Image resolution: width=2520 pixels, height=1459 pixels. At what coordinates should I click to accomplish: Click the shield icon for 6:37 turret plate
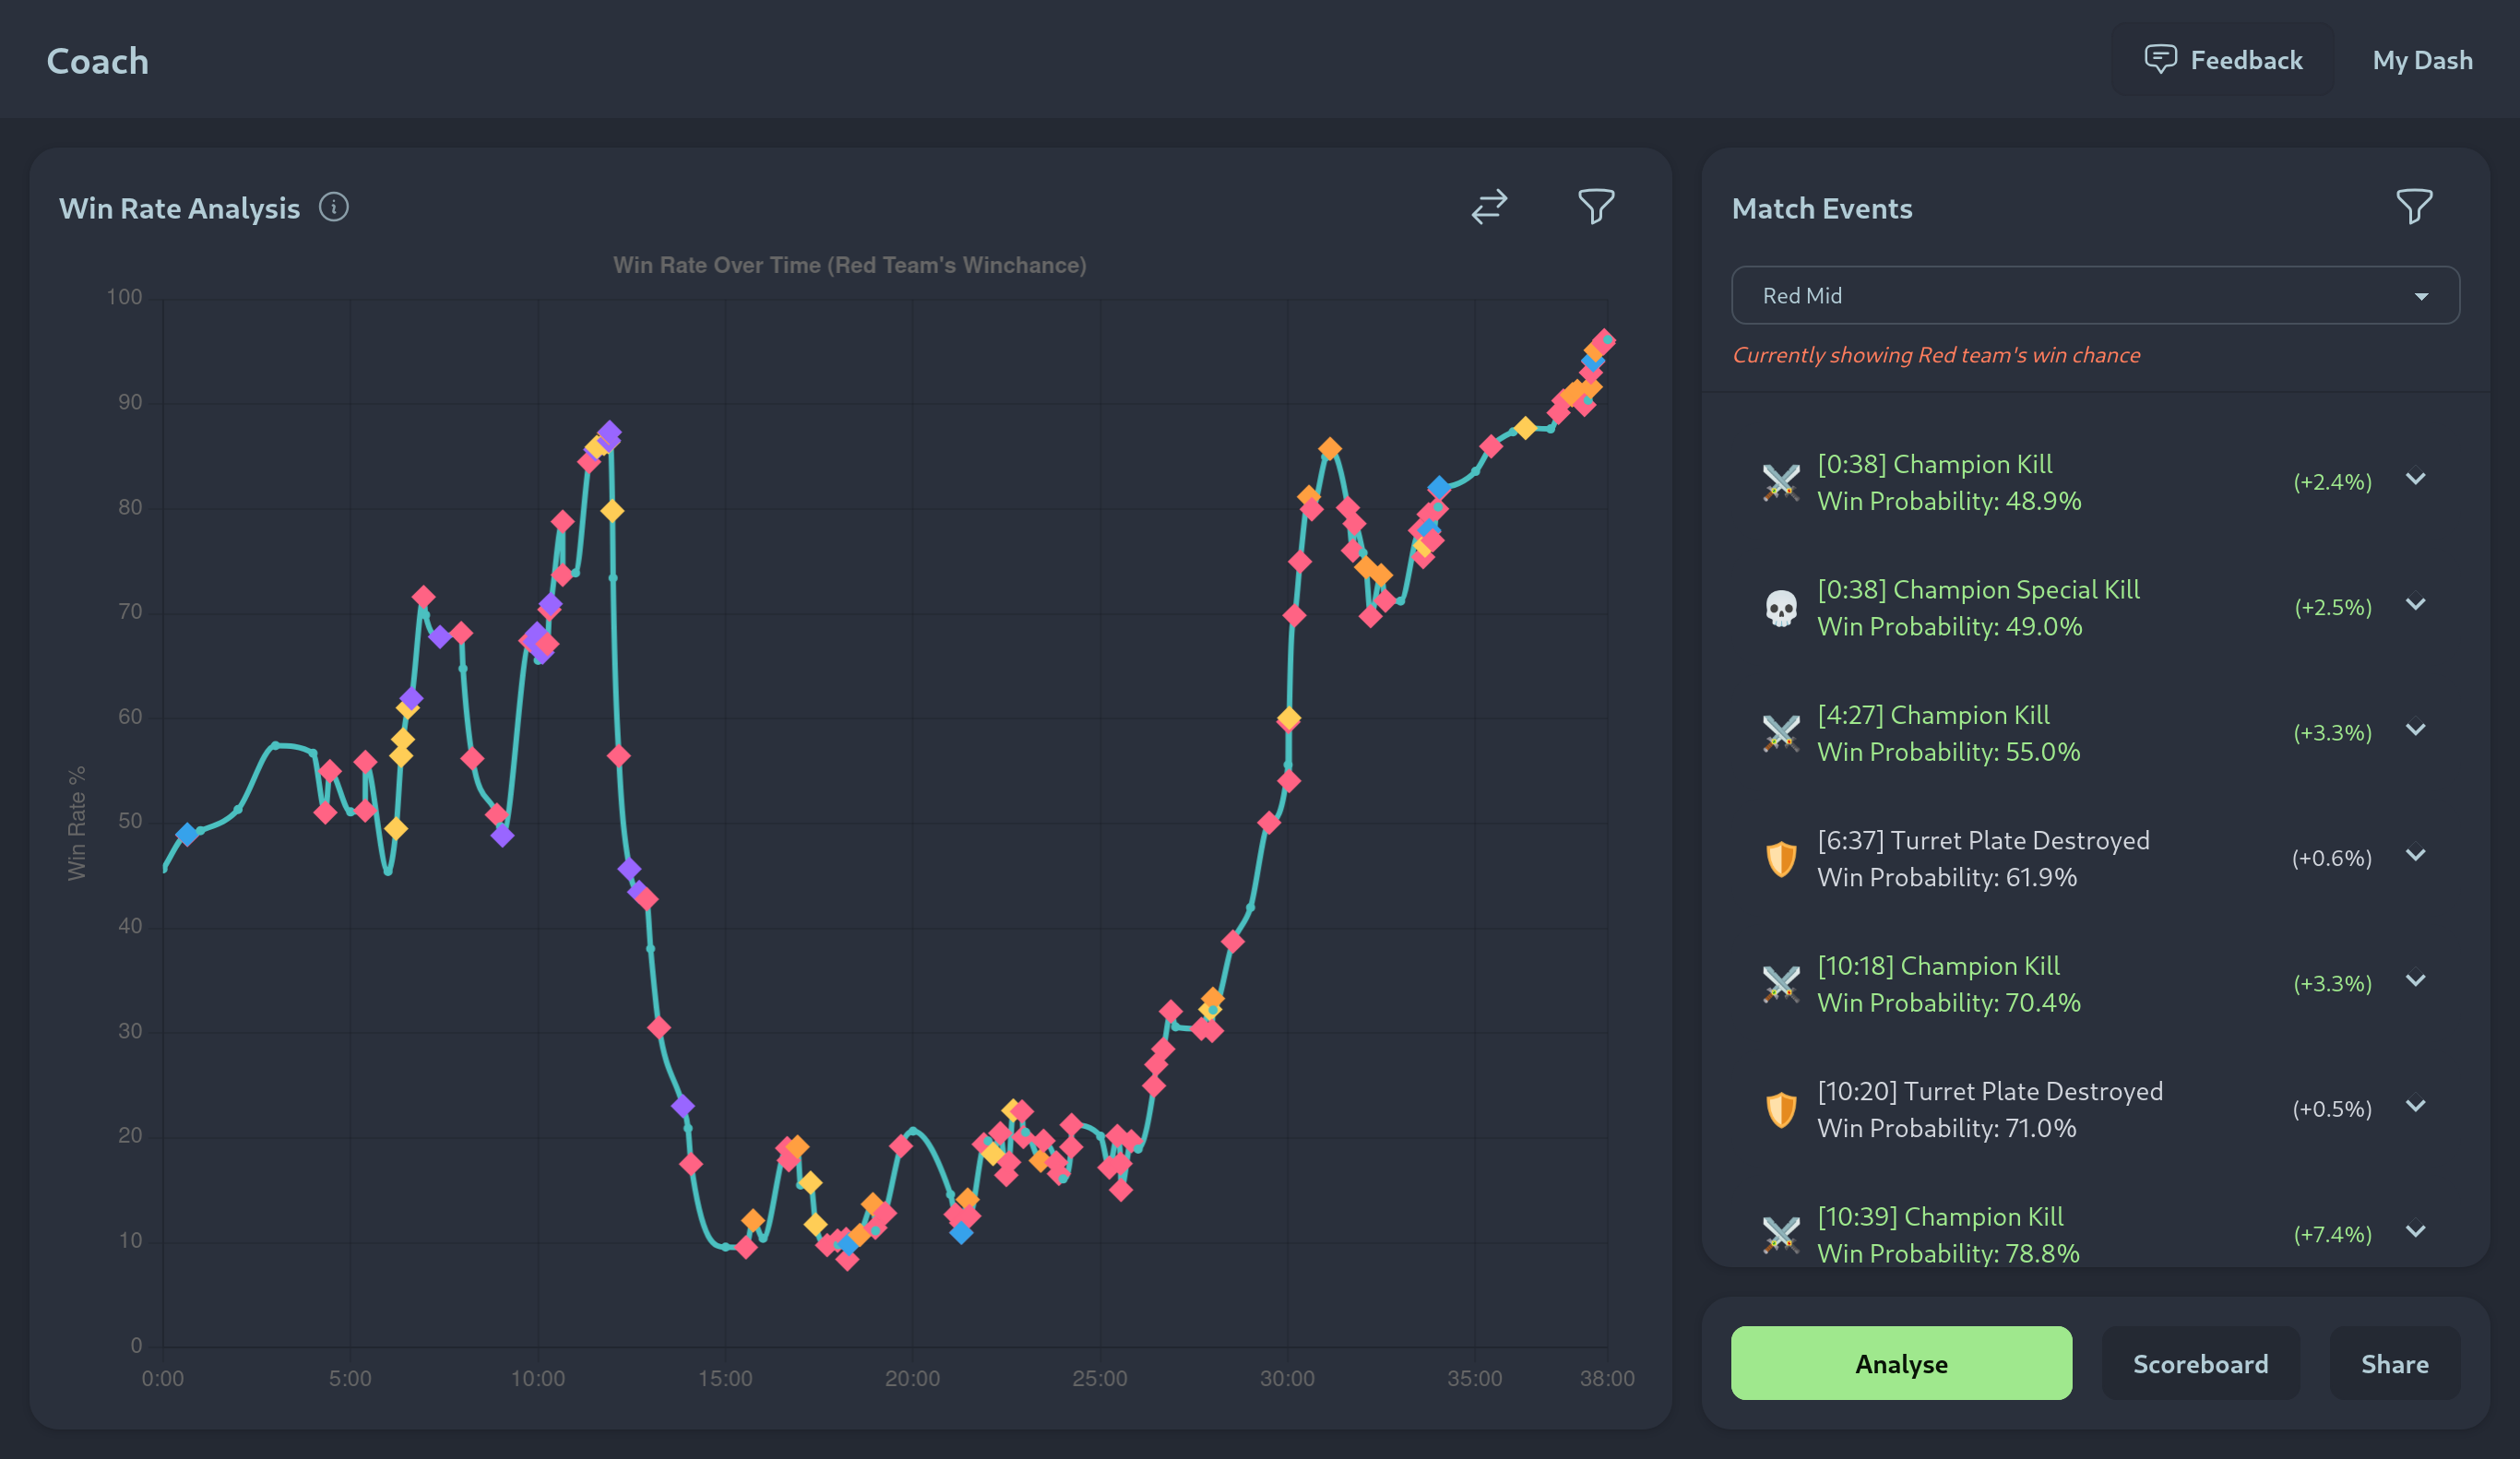(1780, 858)
